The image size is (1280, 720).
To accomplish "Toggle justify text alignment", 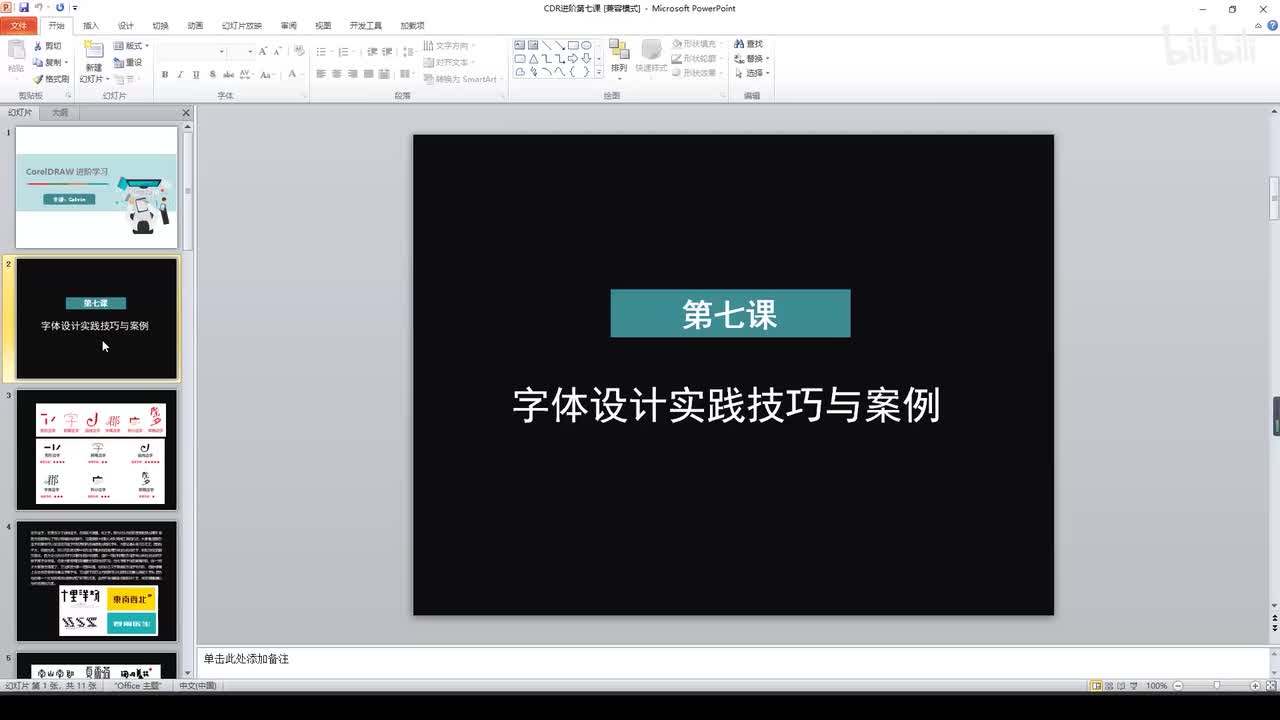I will click(x=369, y=74).
